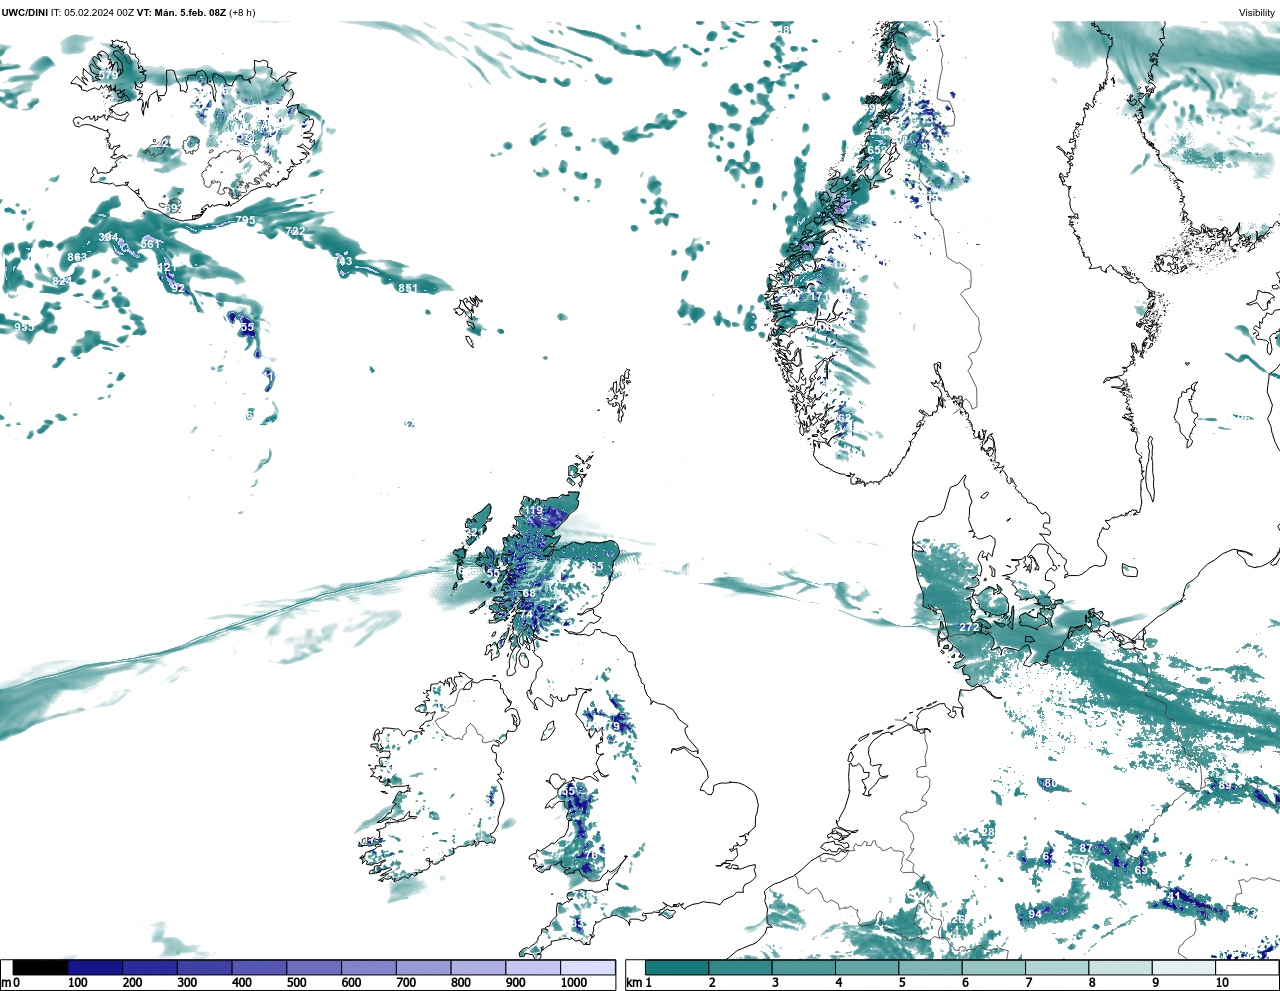Click the '394' value southwest of Iceland
The height and width of the screenshot is (991, 1280).
click(x=108, y=237)
